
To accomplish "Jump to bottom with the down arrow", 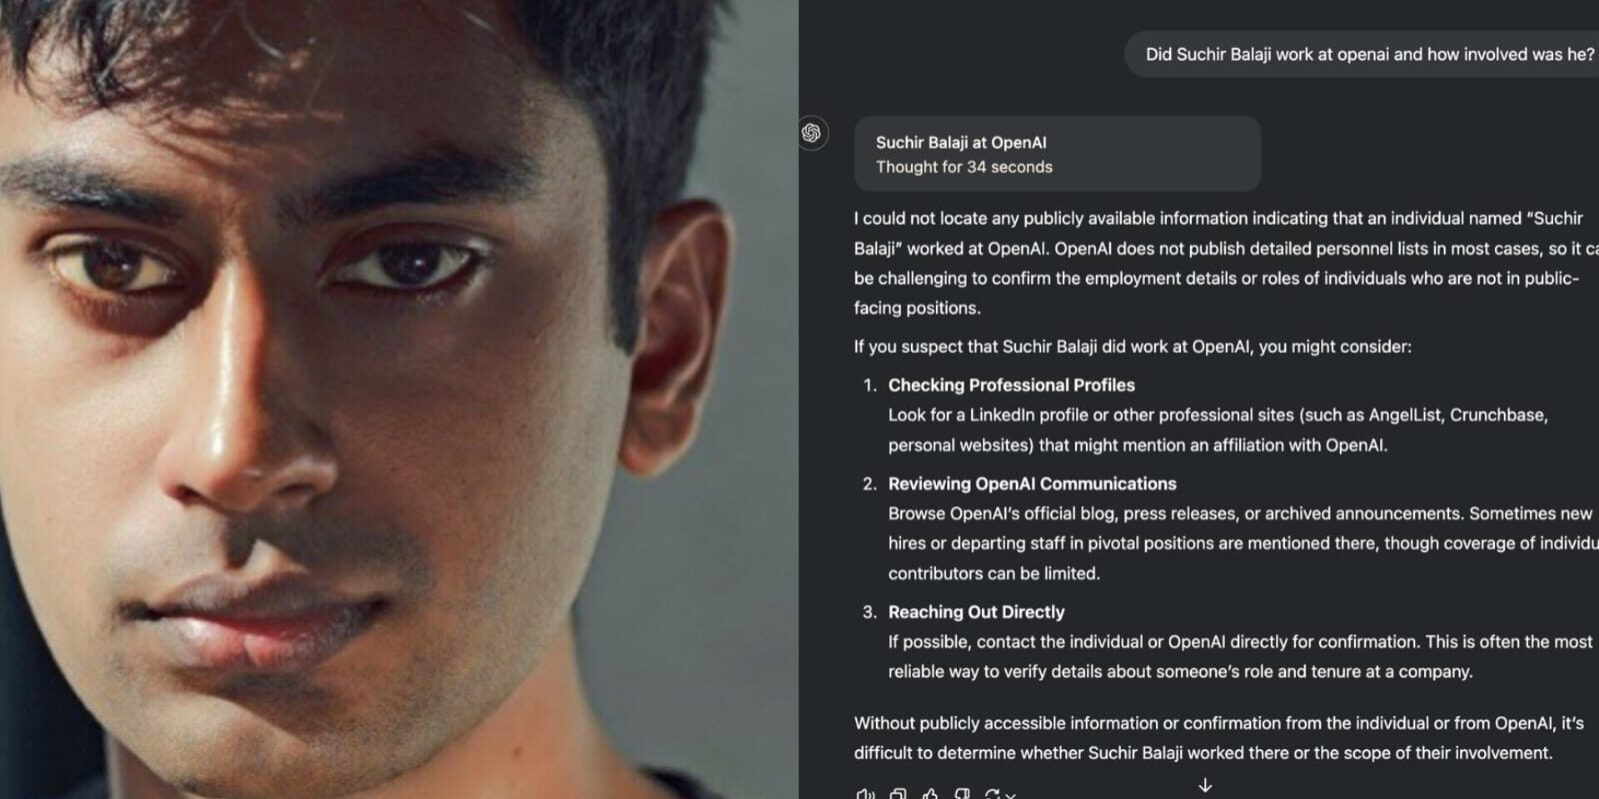I will pyautogui.click(x=1205, y=786).
